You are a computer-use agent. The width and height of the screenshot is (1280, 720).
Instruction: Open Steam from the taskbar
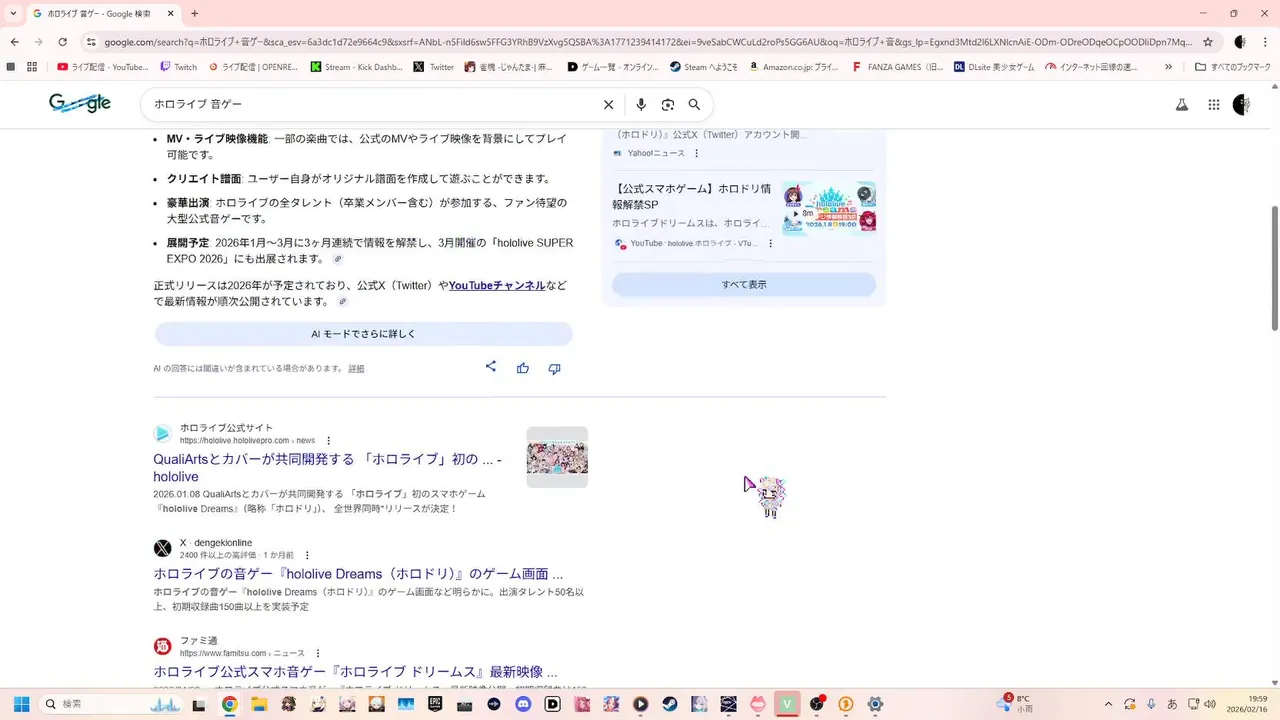pos(670,704)
